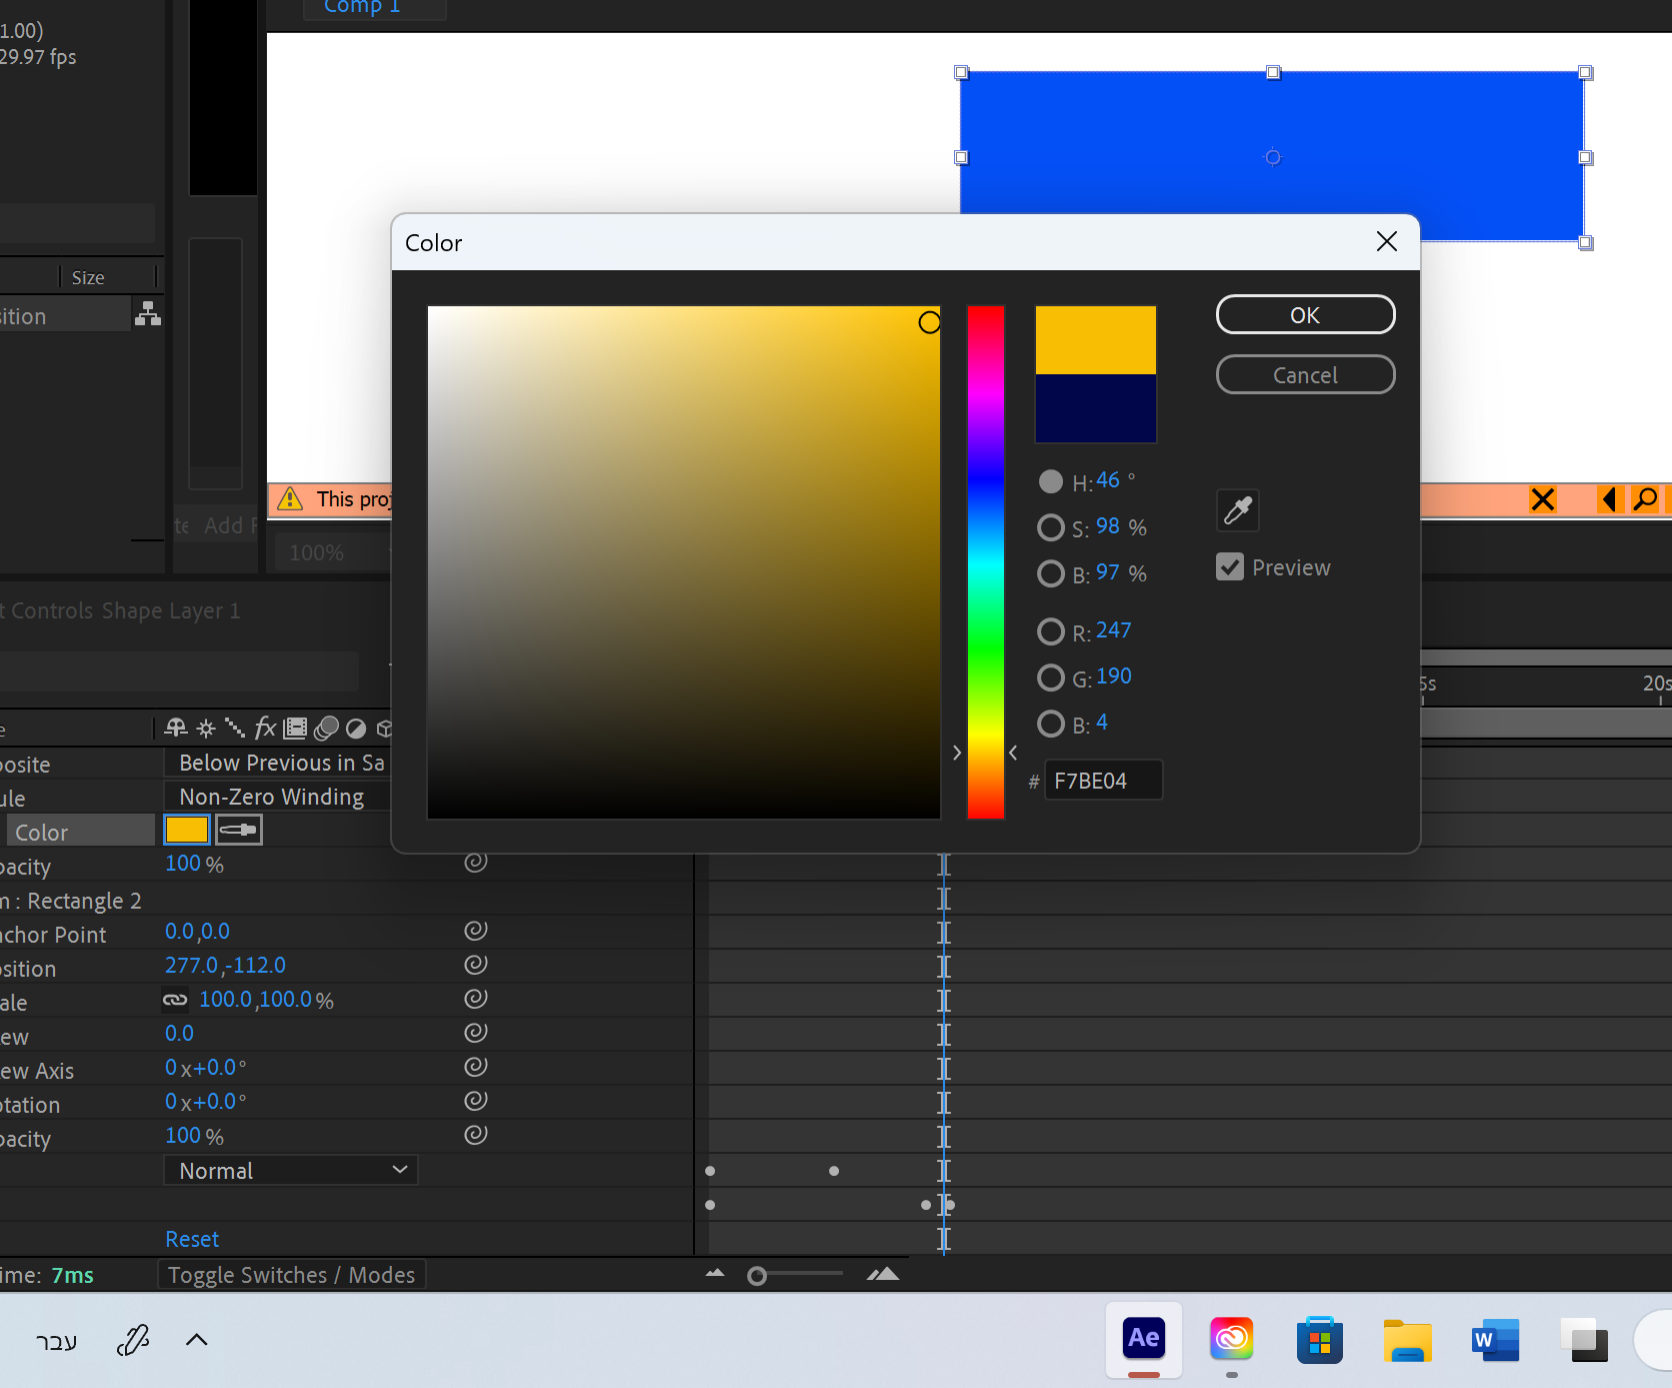Click the yellow Color fill swatch
Screen dimensions: 1672x1388
point(186,829)
